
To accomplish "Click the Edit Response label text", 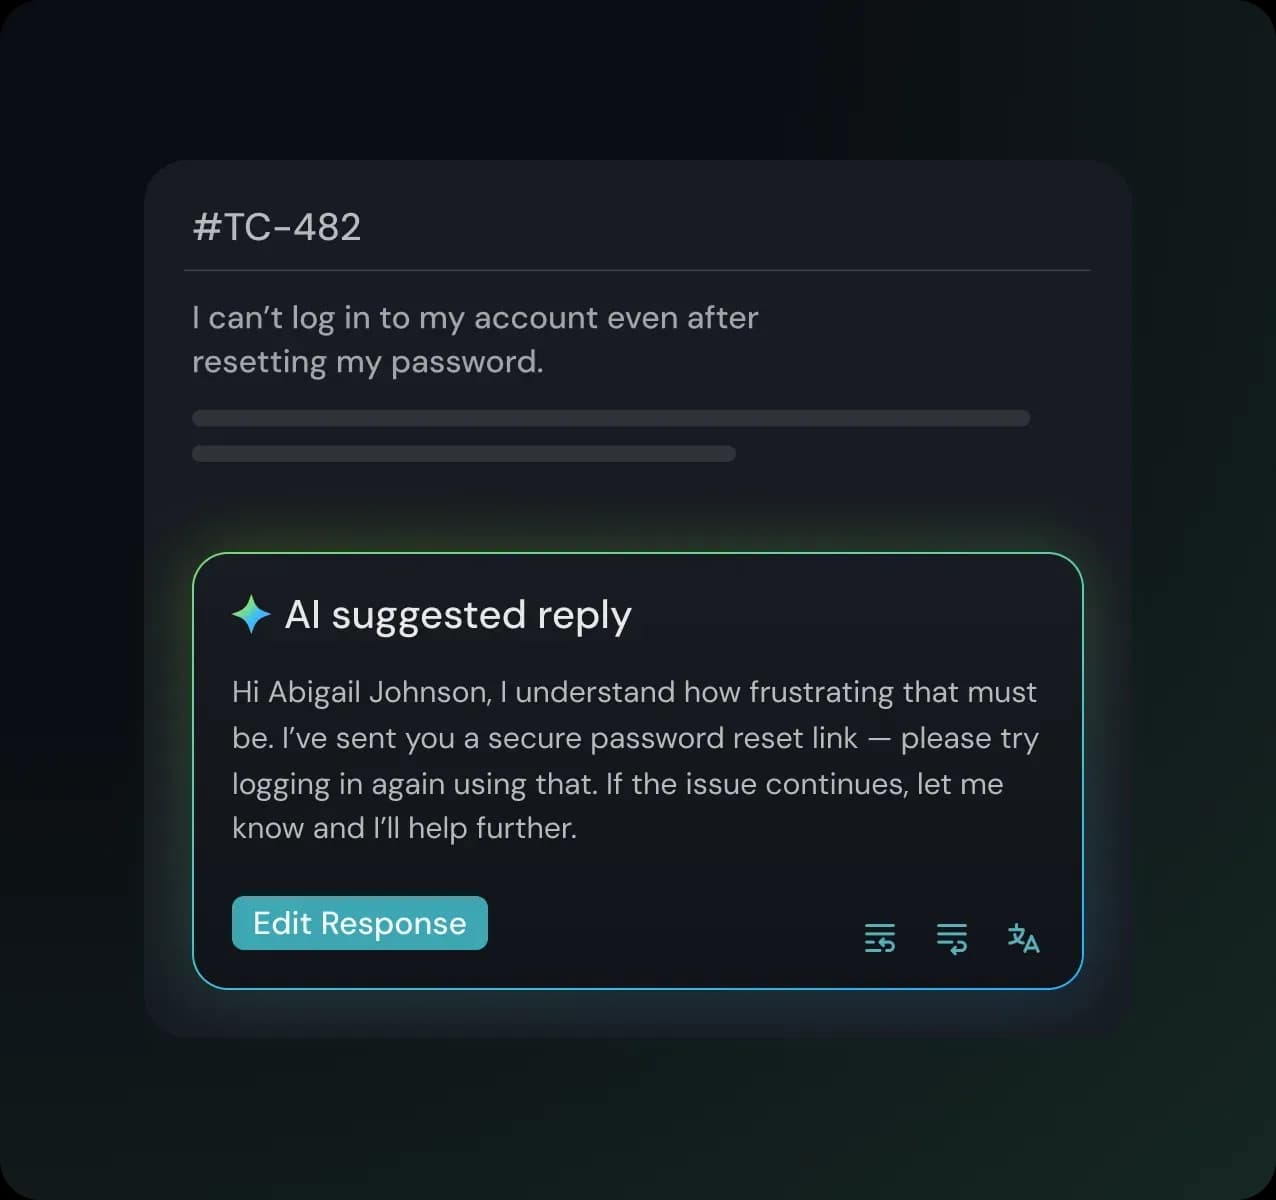I will coord(359,923).
